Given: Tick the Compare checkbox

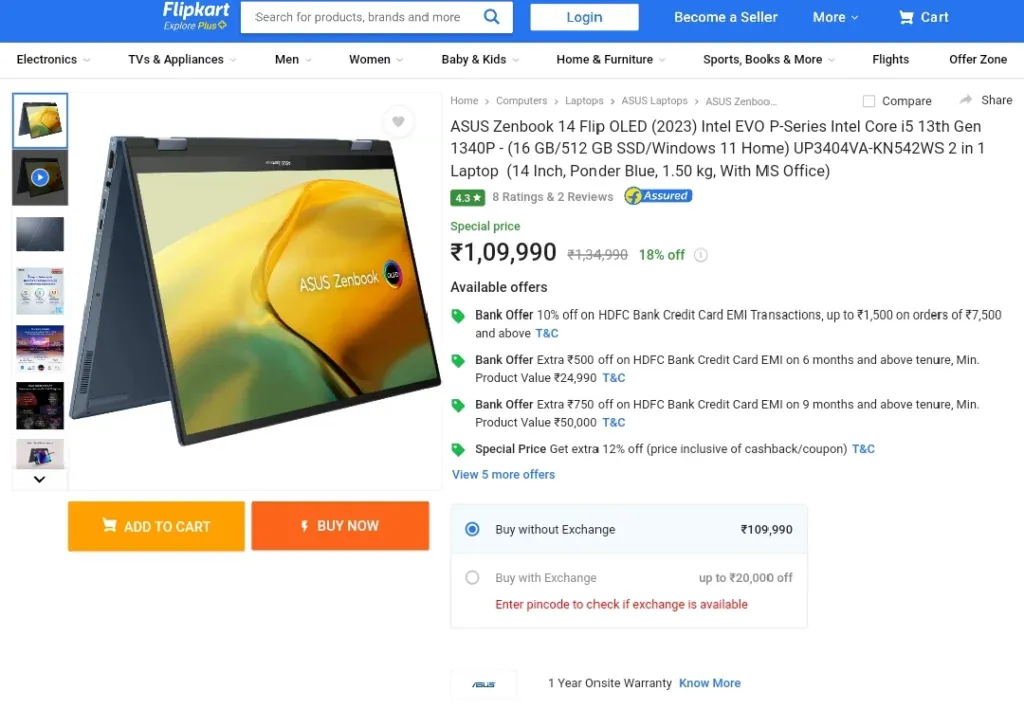Looking at the screenshot, I should (x=869, y=101).
